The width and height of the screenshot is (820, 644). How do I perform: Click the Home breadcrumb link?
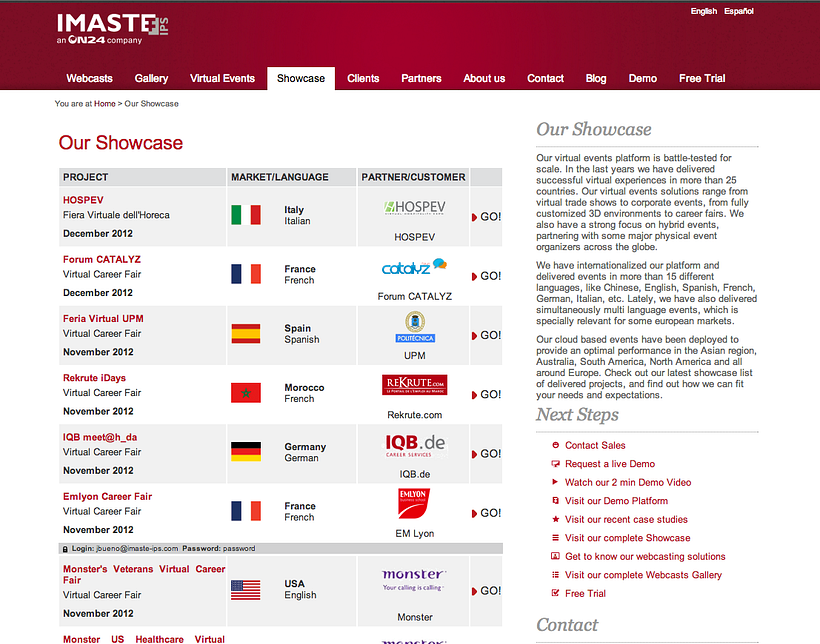pyautogui.click(x=105, y=104)
